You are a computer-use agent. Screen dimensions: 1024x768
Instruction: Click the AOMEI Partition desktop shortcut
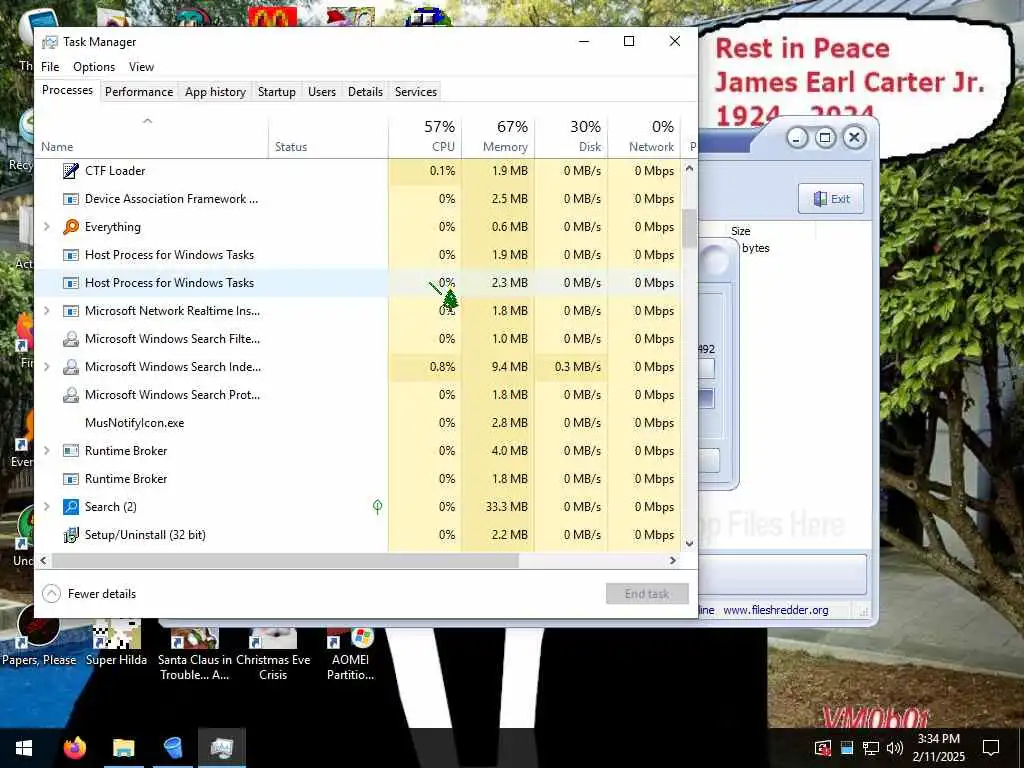[351, 654]
